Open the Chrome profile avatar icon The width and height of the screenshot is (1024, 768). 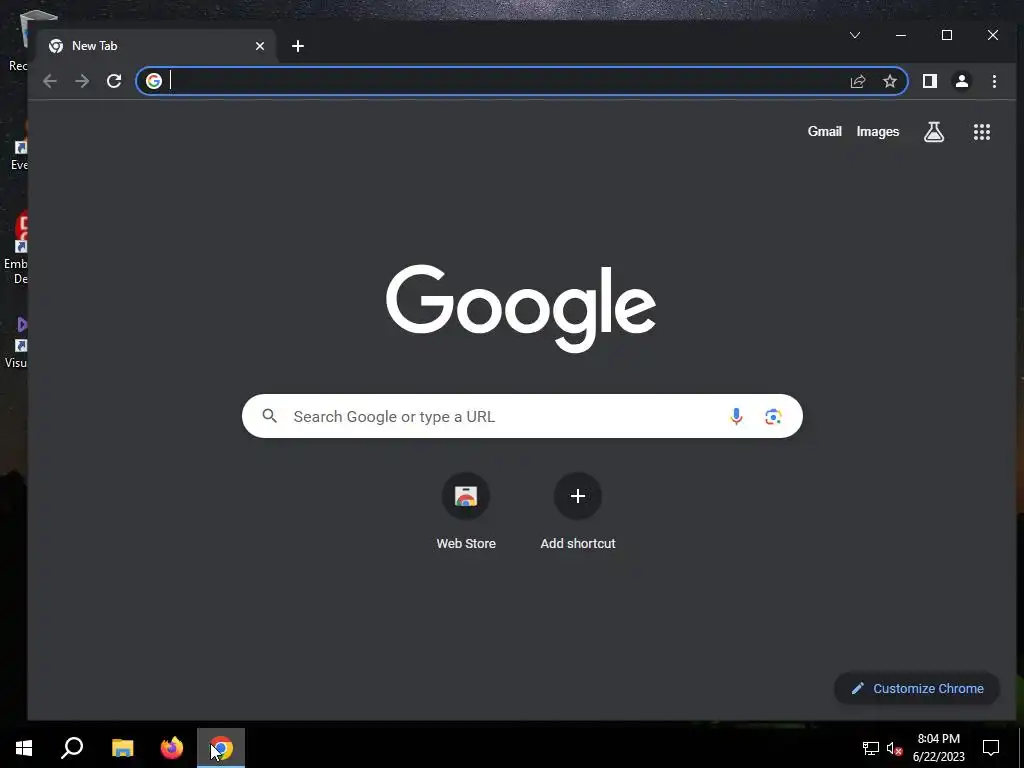pos(962,81)
